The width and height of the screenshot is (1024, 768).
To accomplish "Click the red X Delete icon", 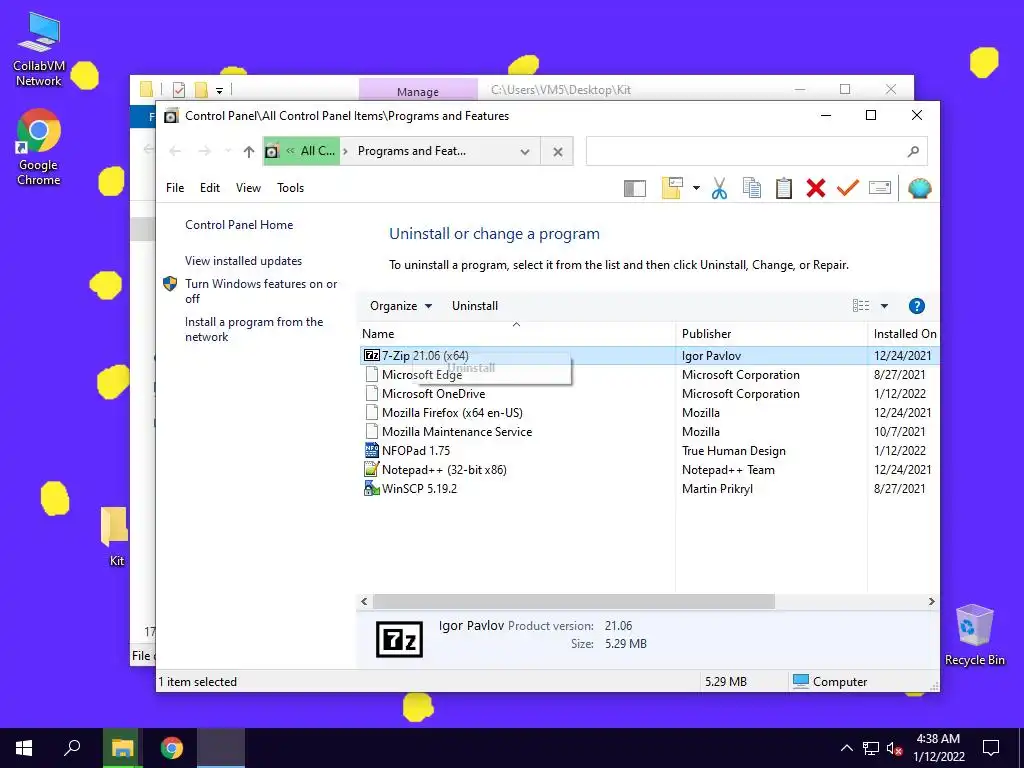I will 815,188.
